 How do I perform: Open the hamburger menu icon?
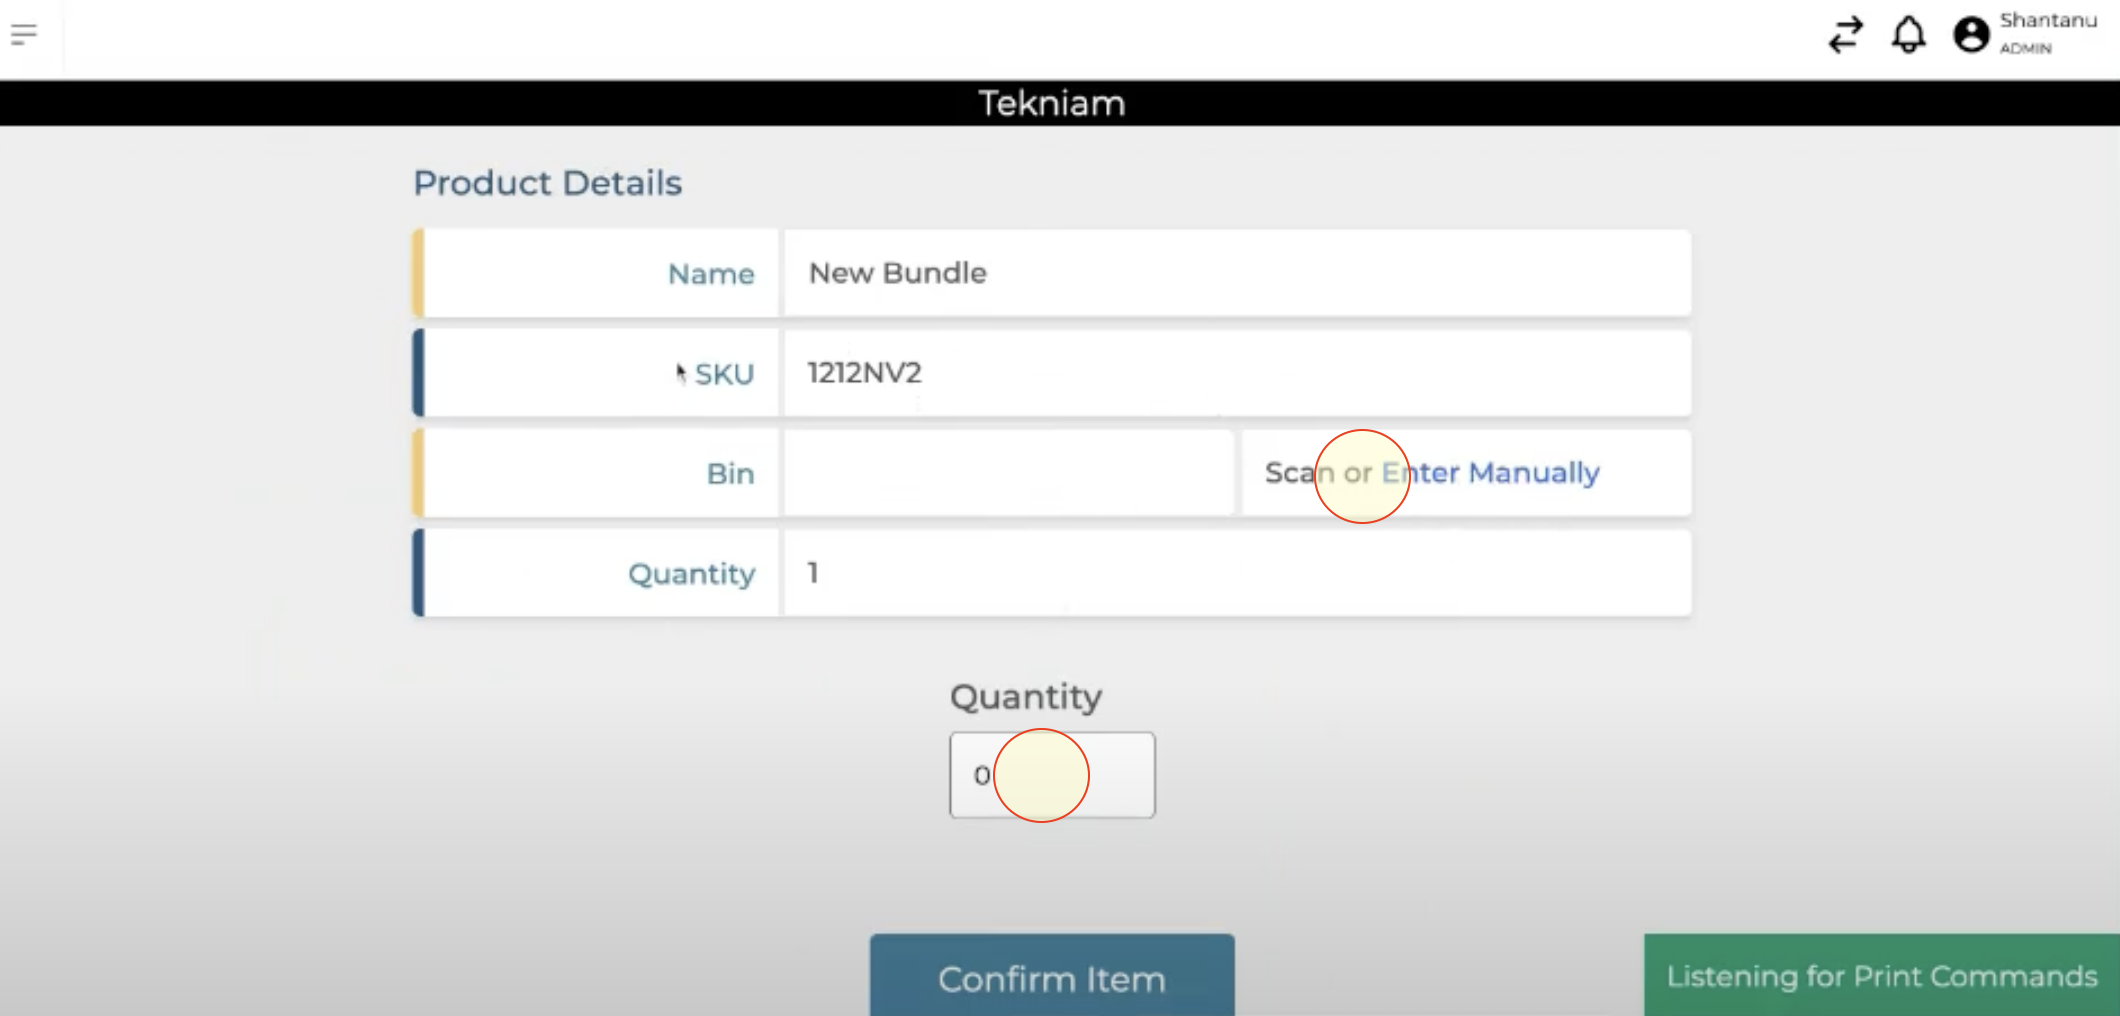pyautogui.click(x=24, y=35)
